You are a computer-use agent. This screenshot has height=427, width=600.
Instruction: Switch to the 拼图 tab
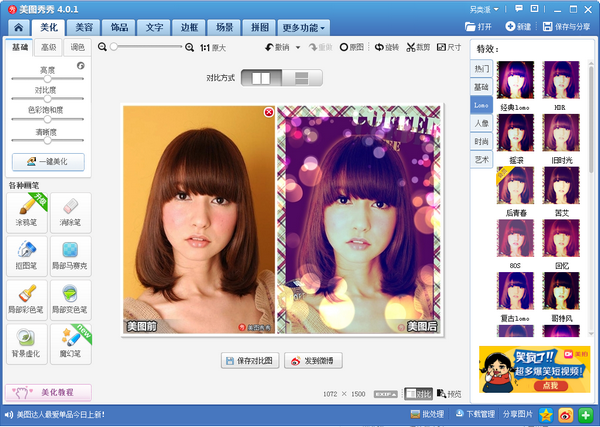[x=260, y=28]
